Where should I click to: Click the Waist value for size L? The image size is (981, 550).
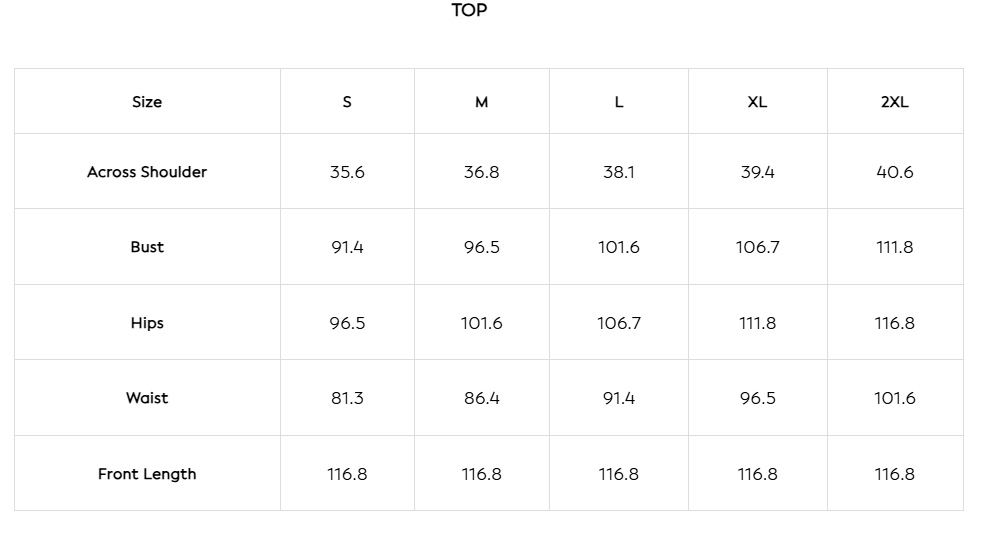coord(619,398)
